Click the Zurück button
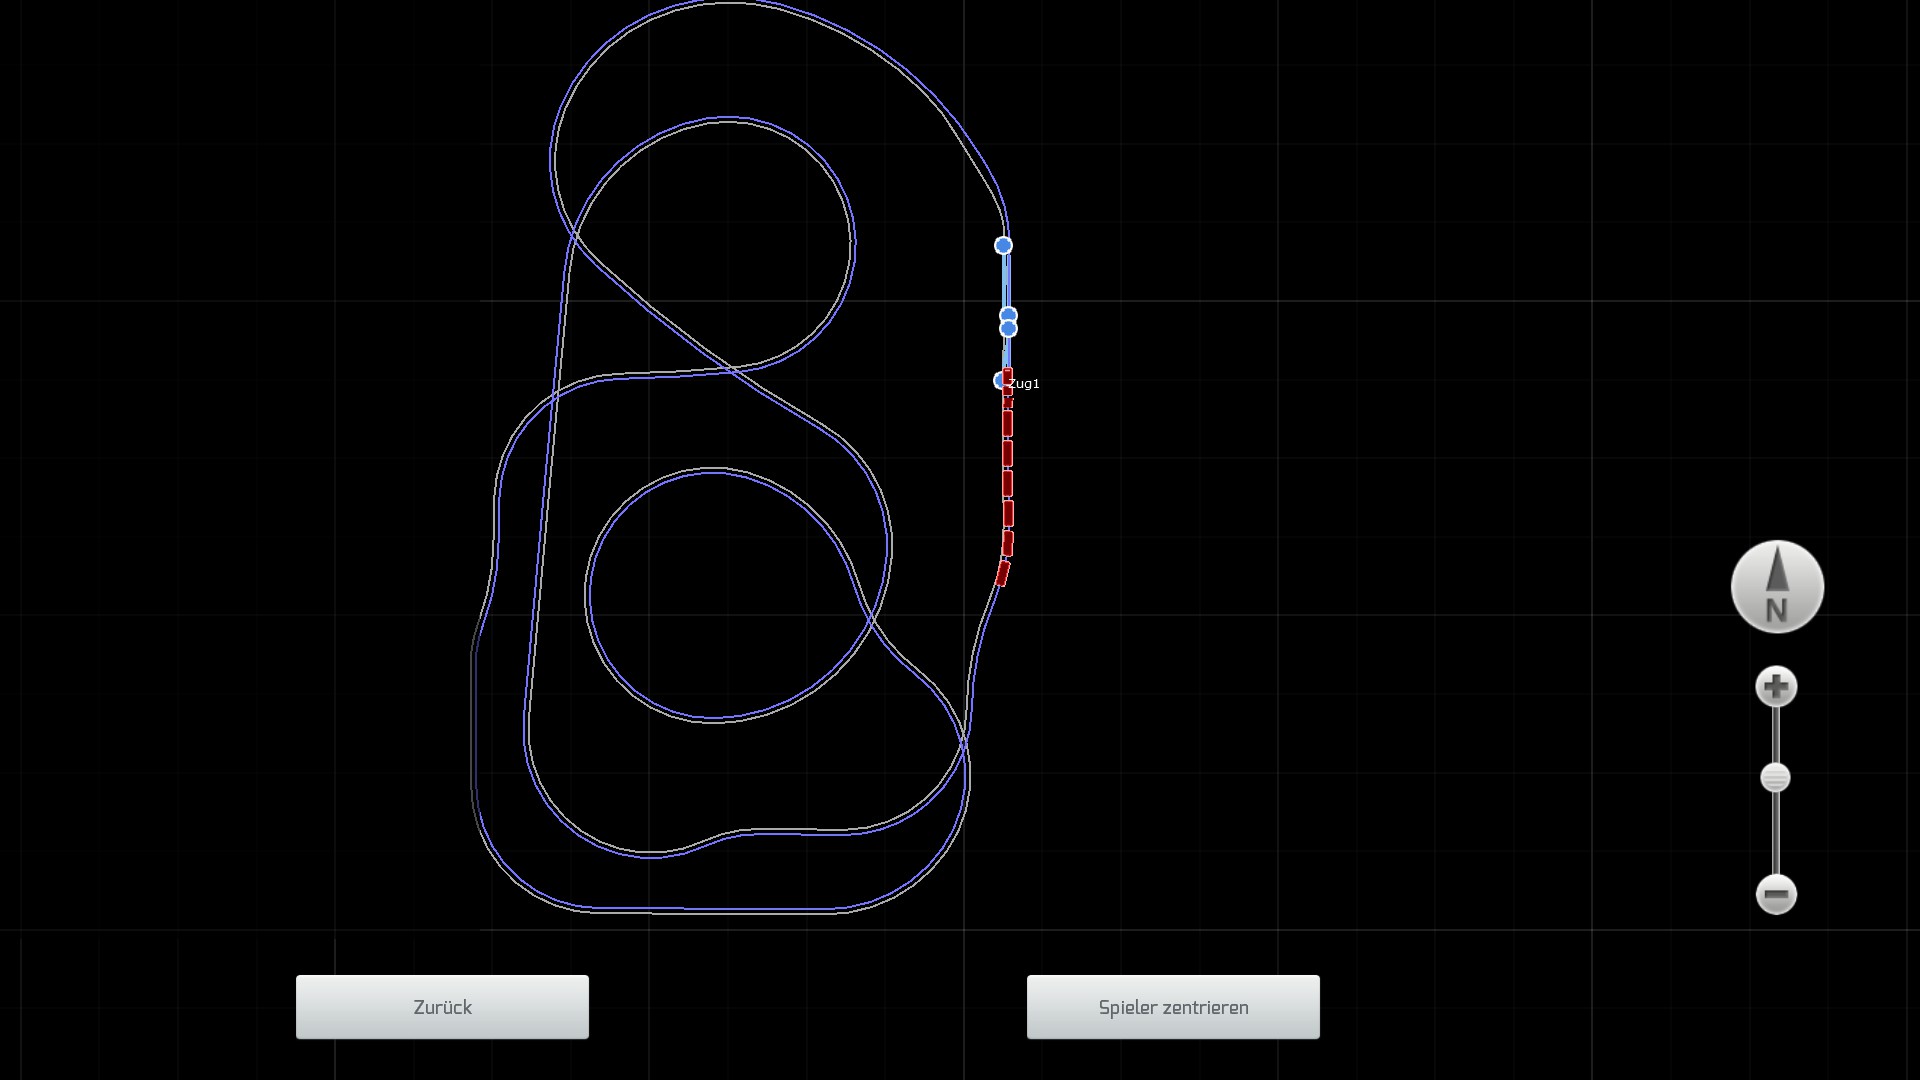This screenshot has width=1920, height=1080. click(442, 1007)
